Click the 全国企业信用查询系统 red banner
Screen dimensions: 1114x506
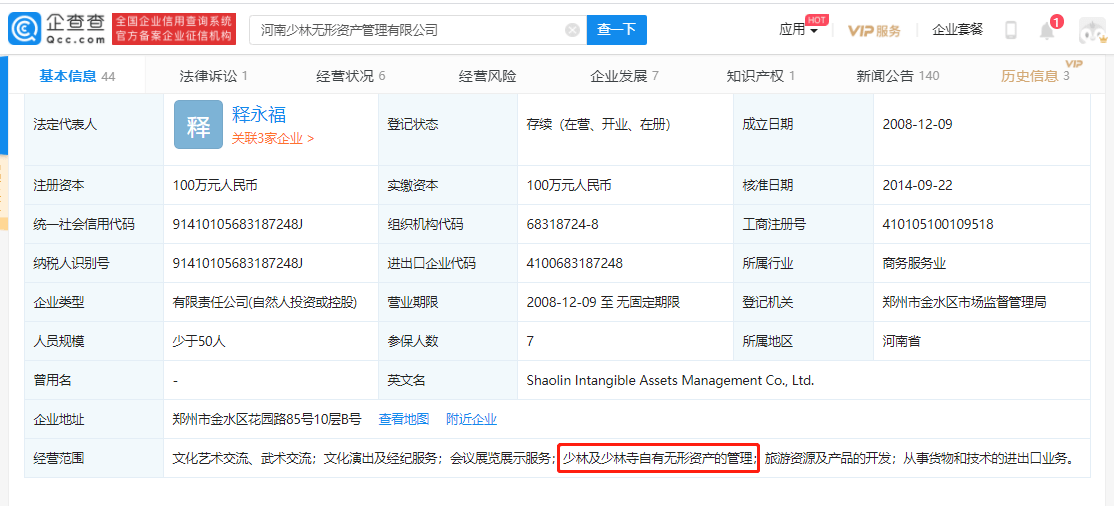point(174,29)
